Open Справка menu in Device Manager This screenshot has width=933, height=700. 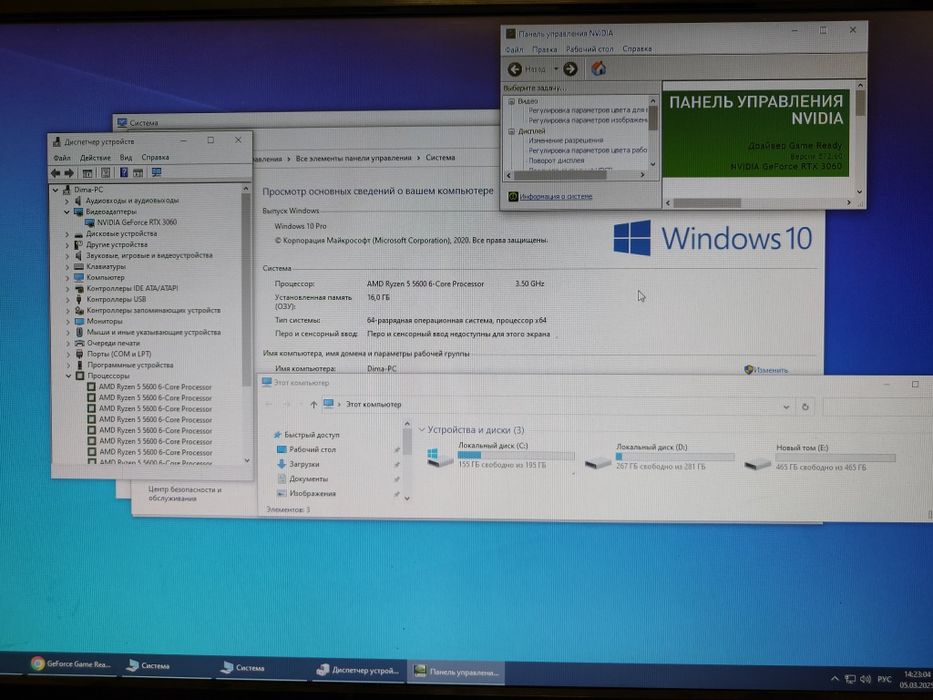(155, 157)
